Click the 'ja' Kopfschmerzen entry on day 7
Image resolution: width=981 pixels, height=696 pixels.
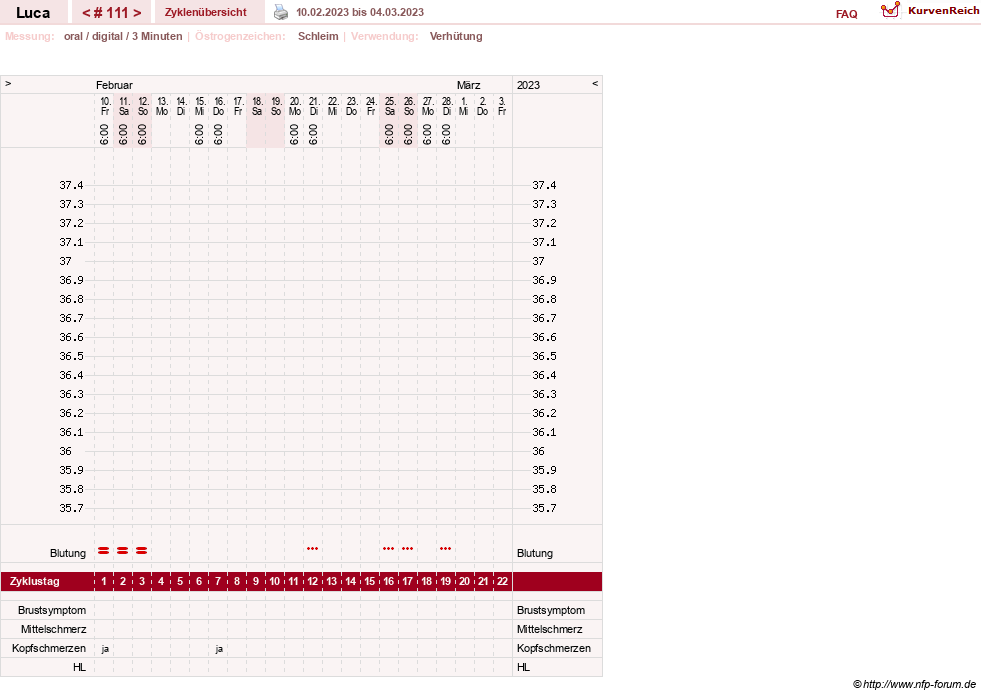point(219,649)
